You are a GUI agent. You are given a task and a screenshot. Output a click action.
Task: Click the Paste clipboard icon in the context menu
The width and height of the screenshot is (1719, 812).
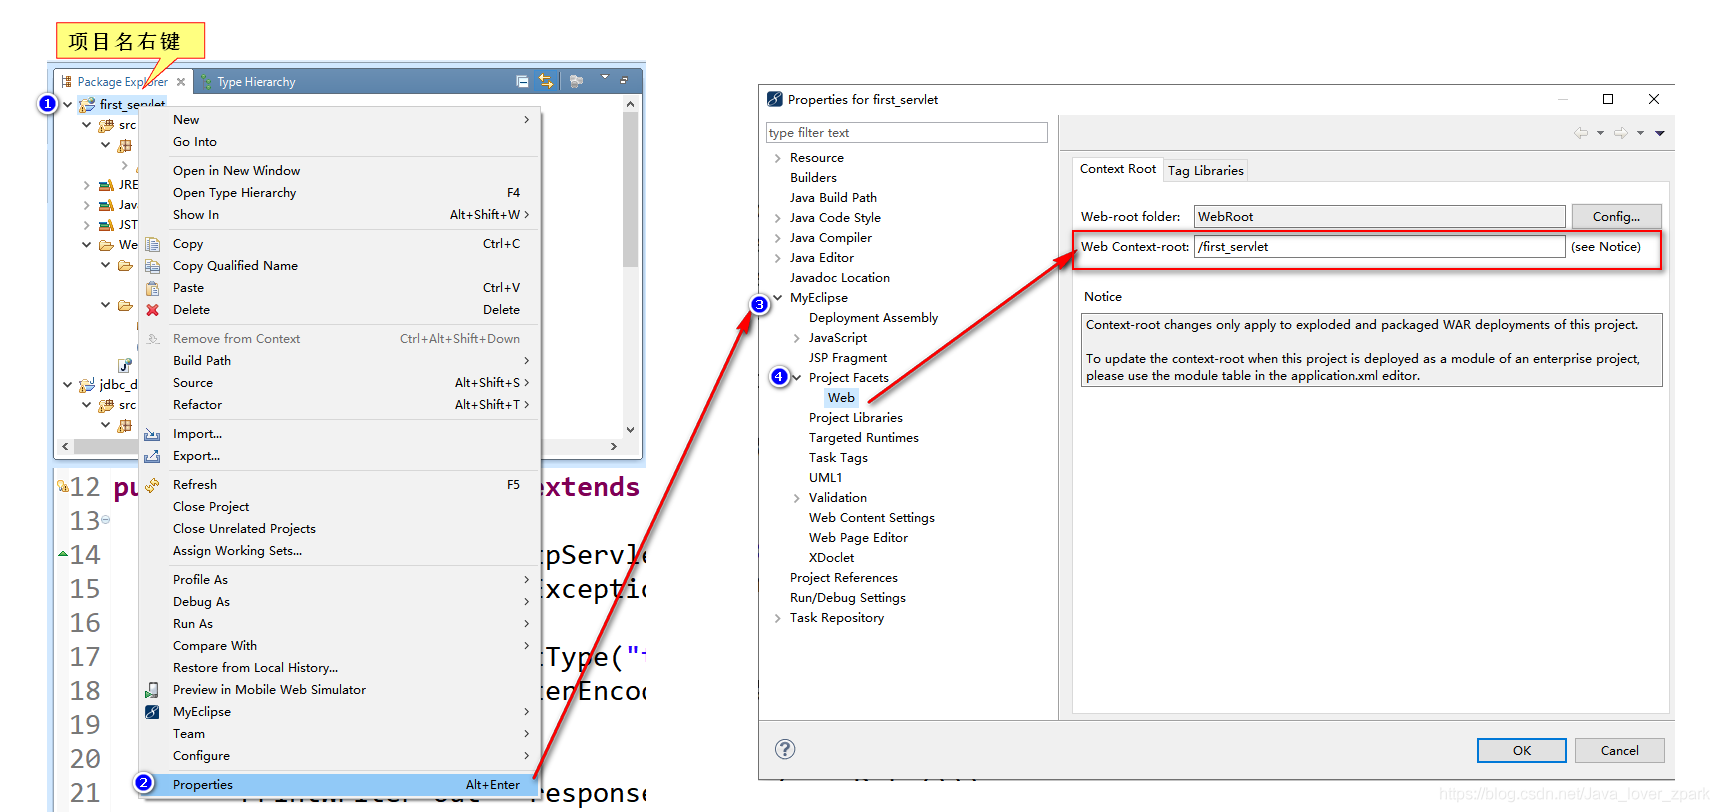point(153,288)
